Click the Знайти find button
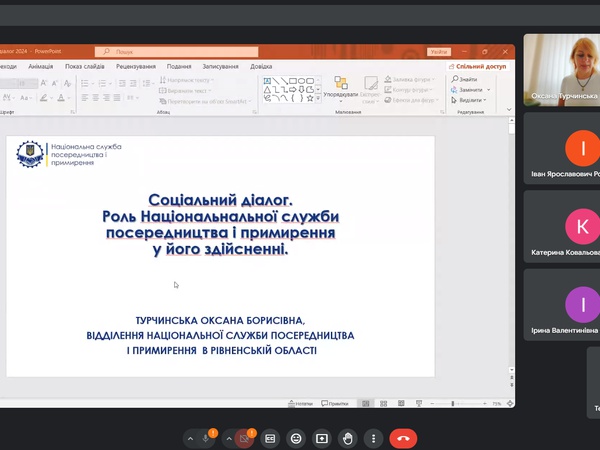The image size is (600, 450). pyautogui.click(x=464, y=79)
